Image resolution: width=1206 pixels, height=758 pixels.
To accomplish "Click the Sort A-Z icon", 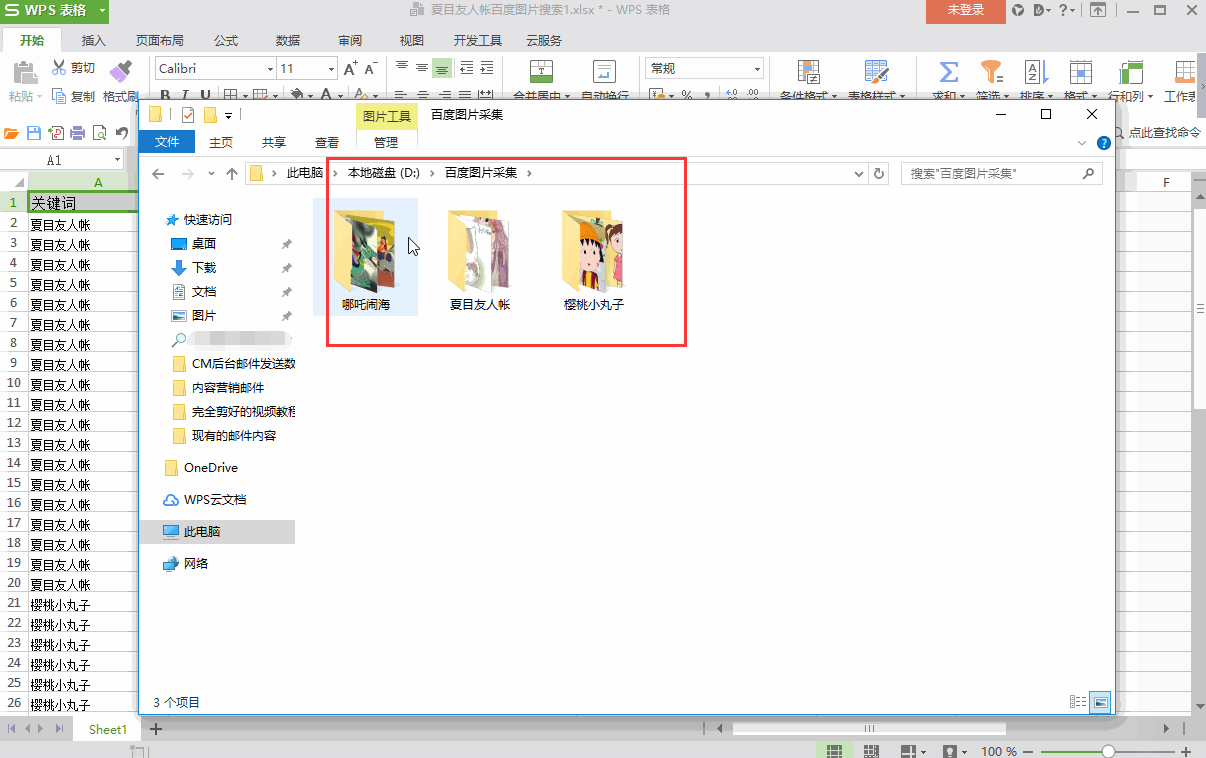I will coord(1034,72).
